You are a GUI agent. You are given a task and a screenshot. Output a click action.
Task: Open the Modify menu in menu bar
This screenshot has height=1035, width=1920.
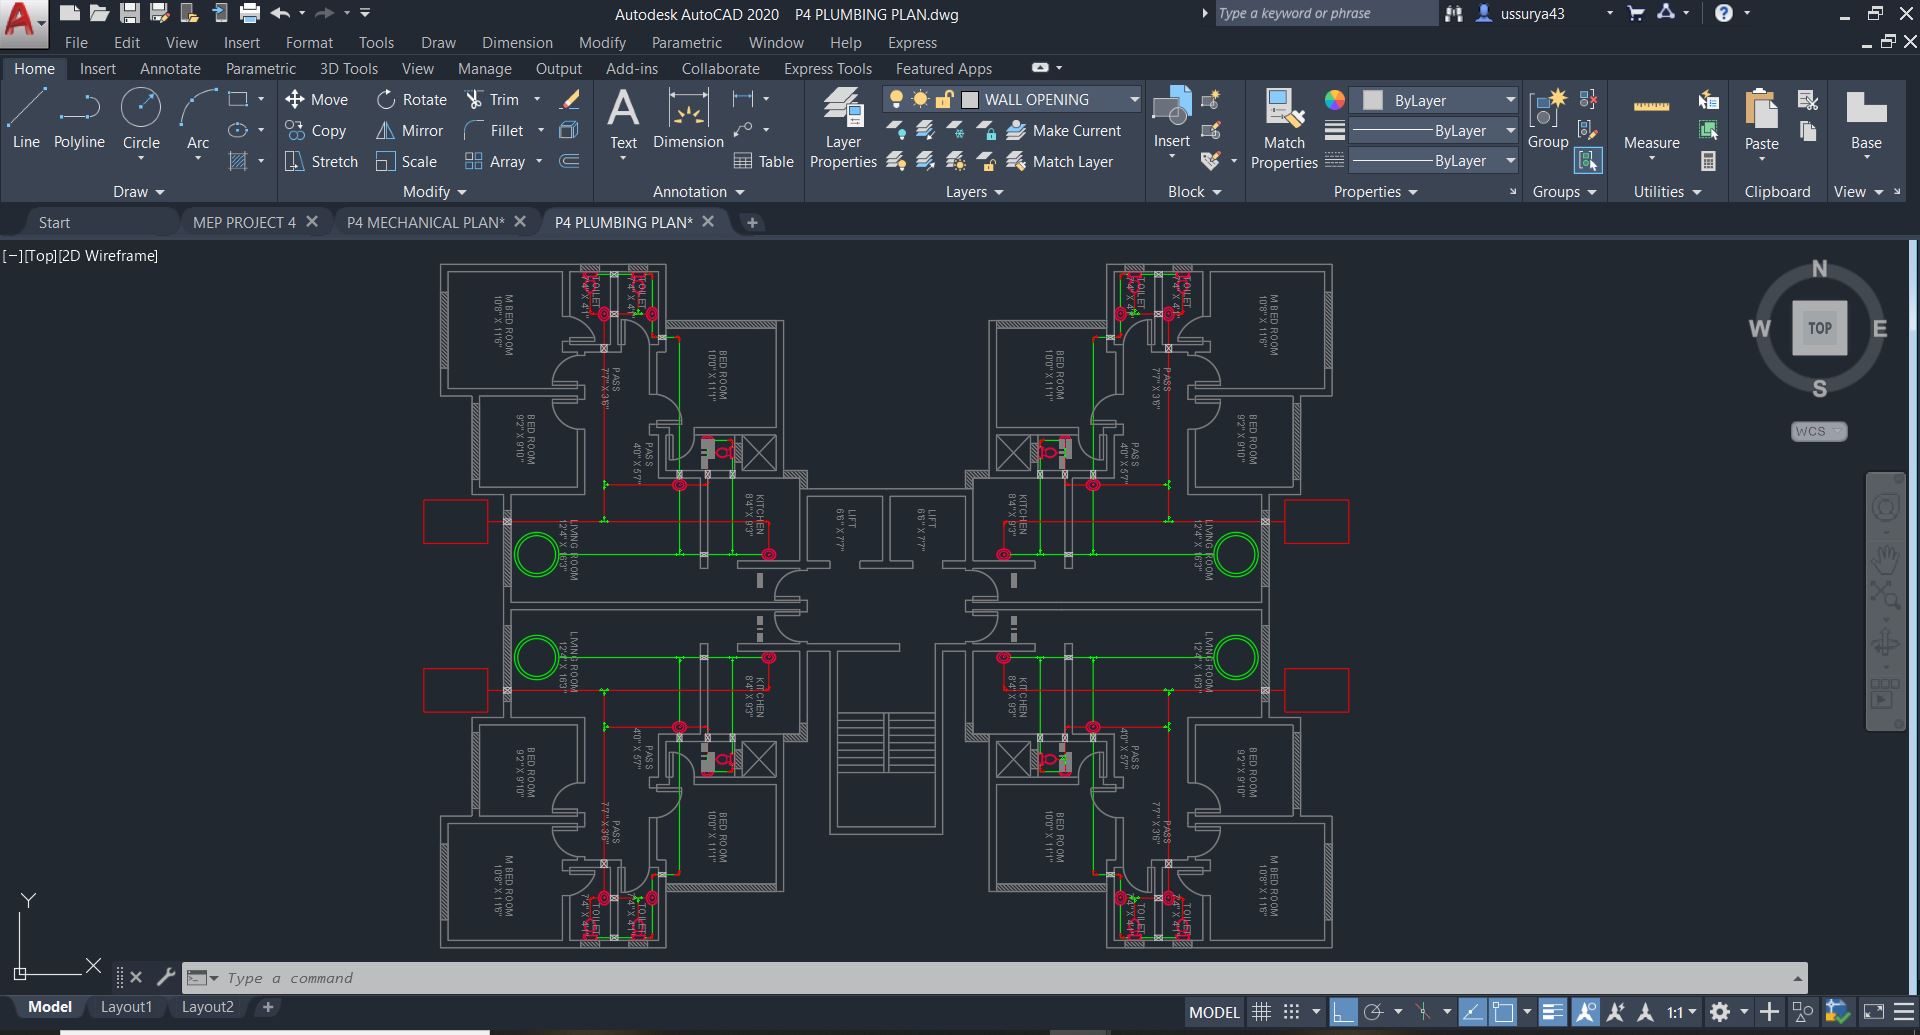click(x=602, y=43)
